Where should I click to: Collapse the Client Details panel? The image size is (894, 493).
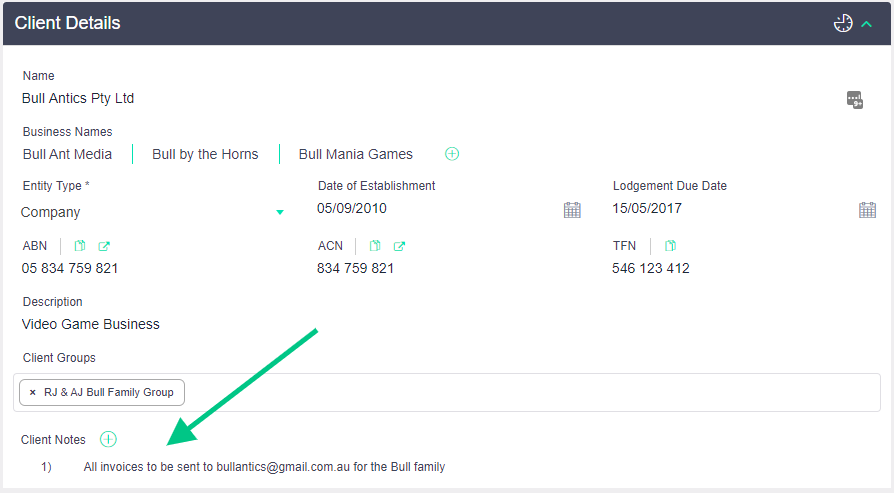pyautogui.click(x=867, y=24)
